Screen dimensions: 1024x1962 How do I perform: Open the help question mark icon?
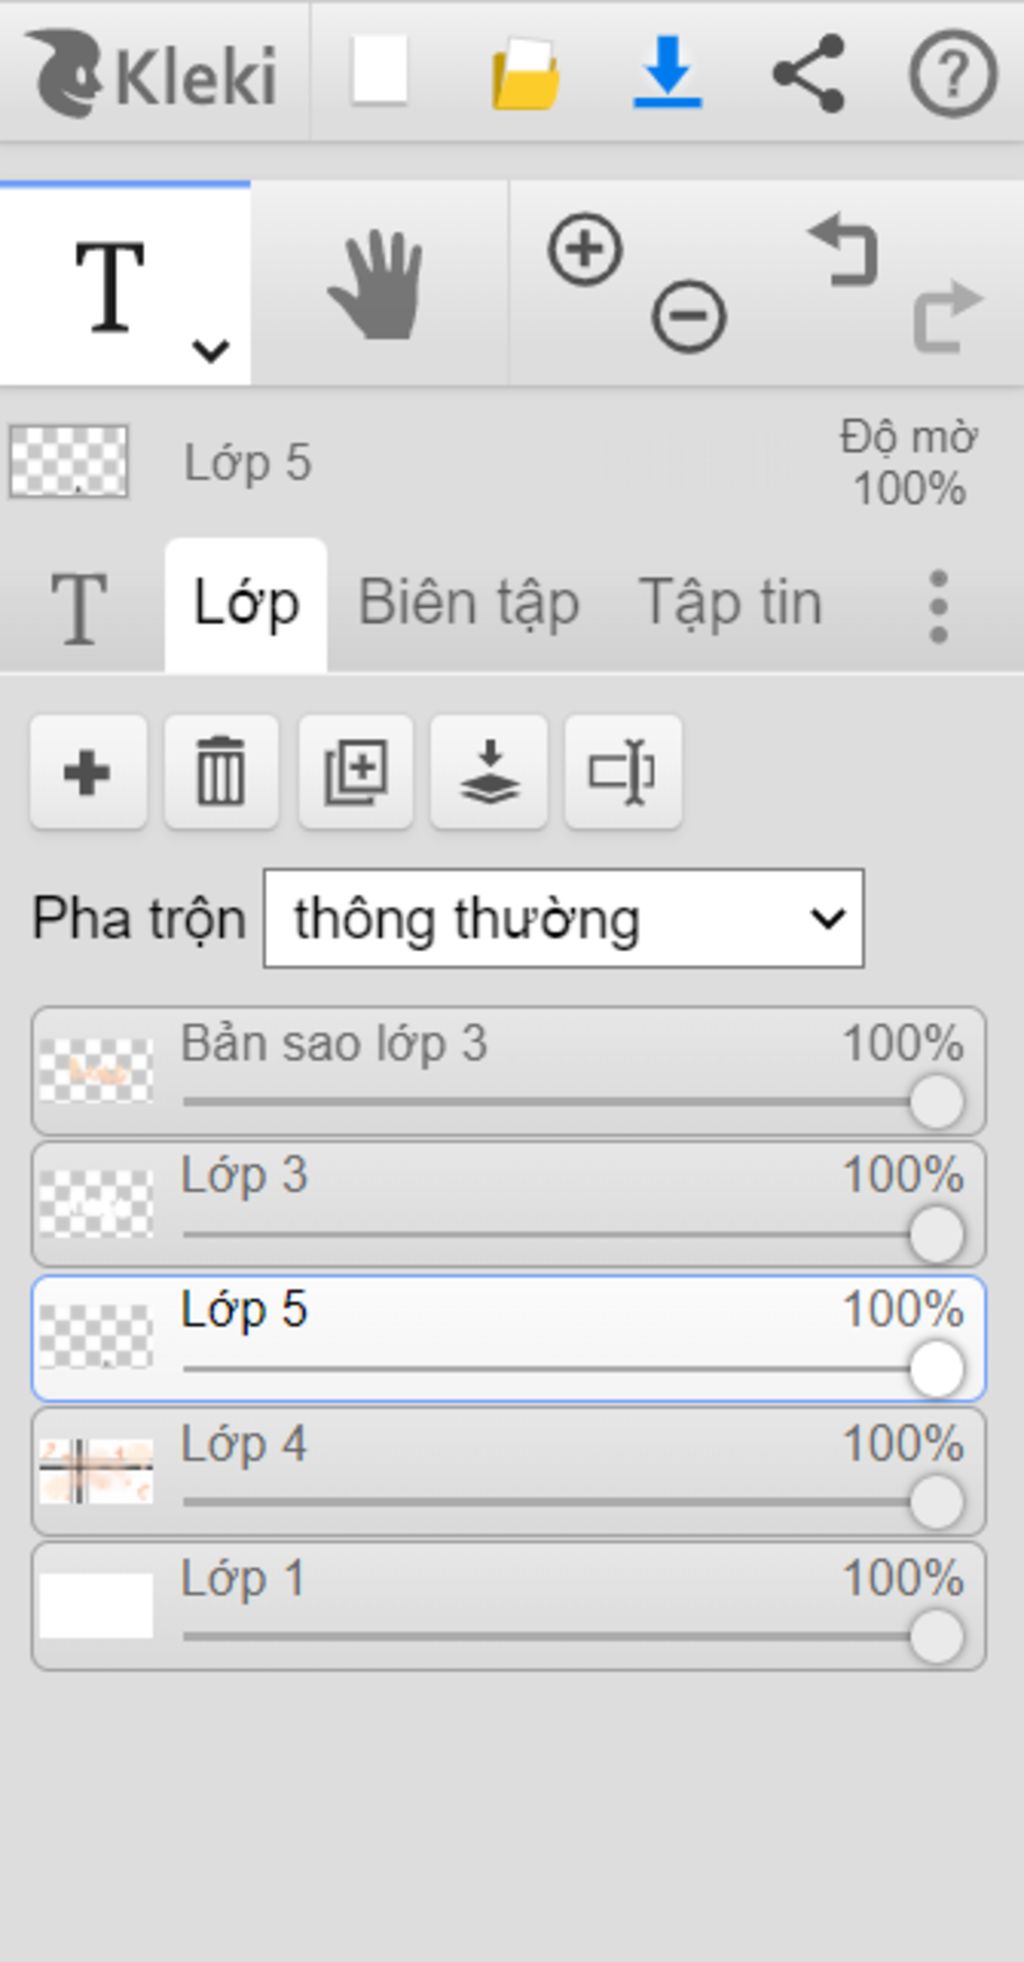pos(952,73)
